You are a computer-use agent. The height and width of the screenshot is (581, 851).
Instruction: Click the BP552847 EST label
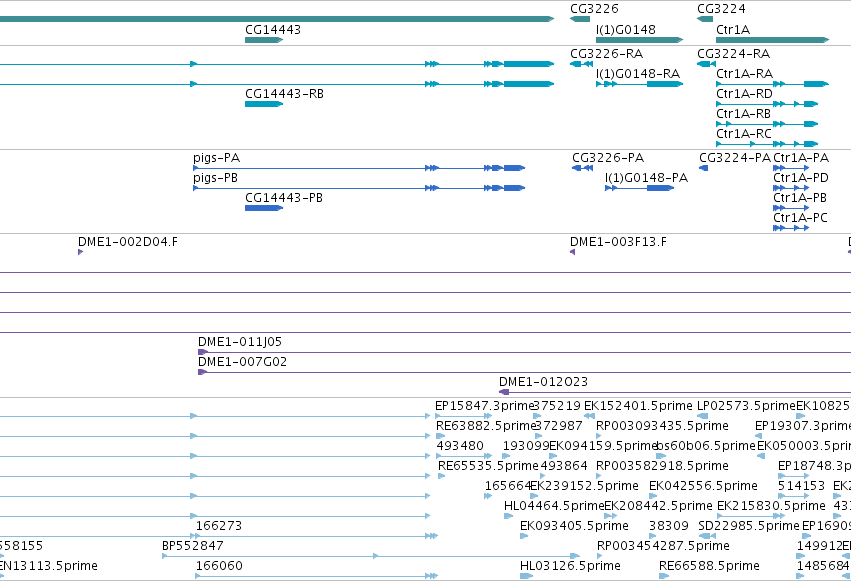click(x=193, y=546)
